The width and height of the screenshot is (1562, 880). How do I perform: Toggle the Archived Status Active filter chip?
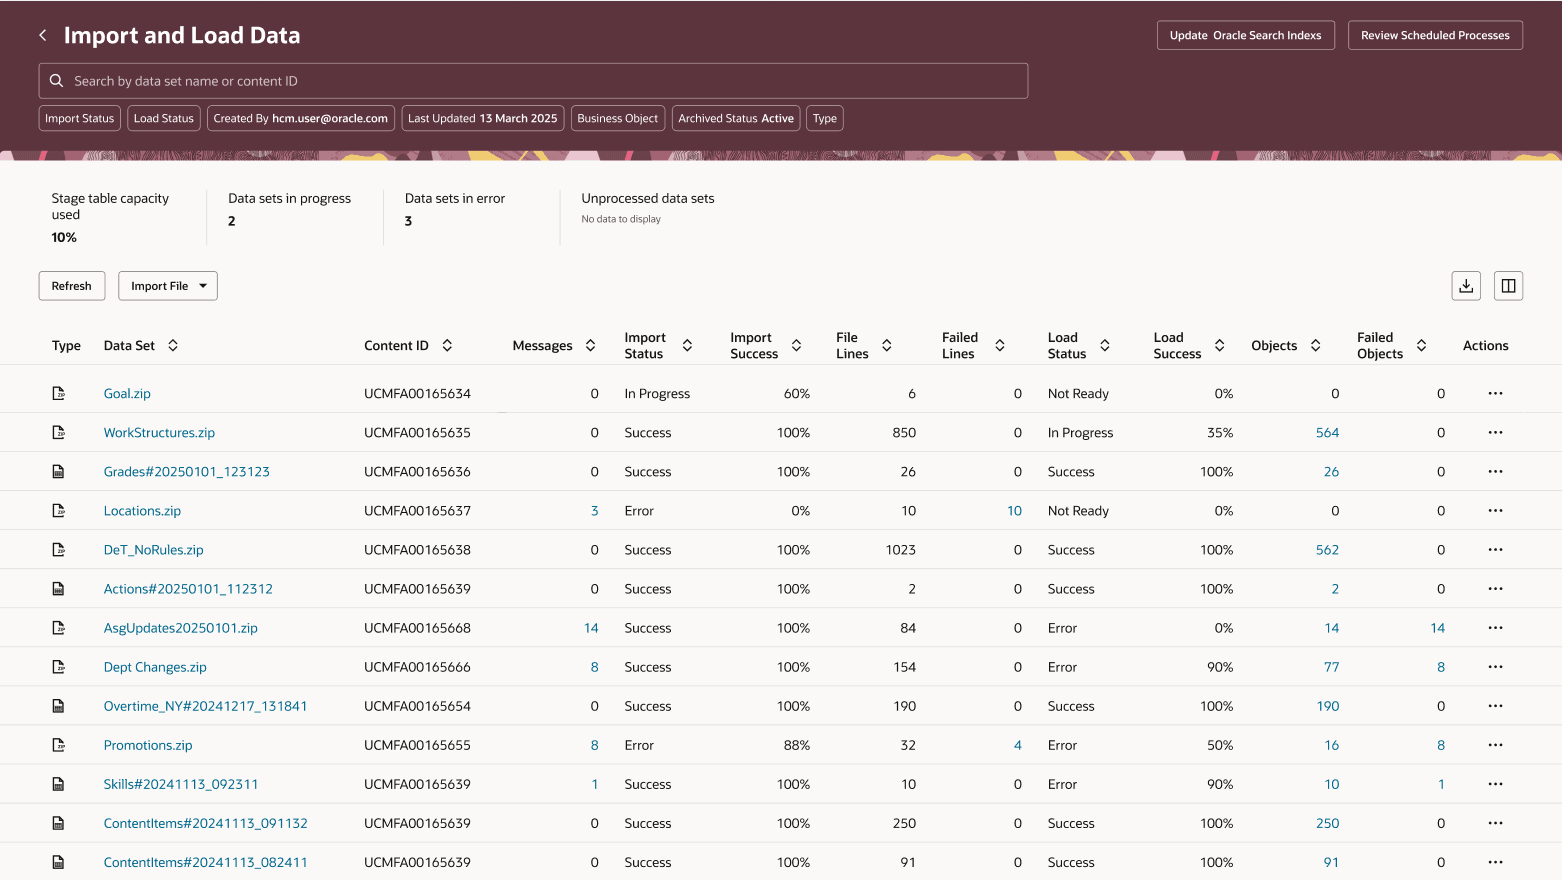736,118
